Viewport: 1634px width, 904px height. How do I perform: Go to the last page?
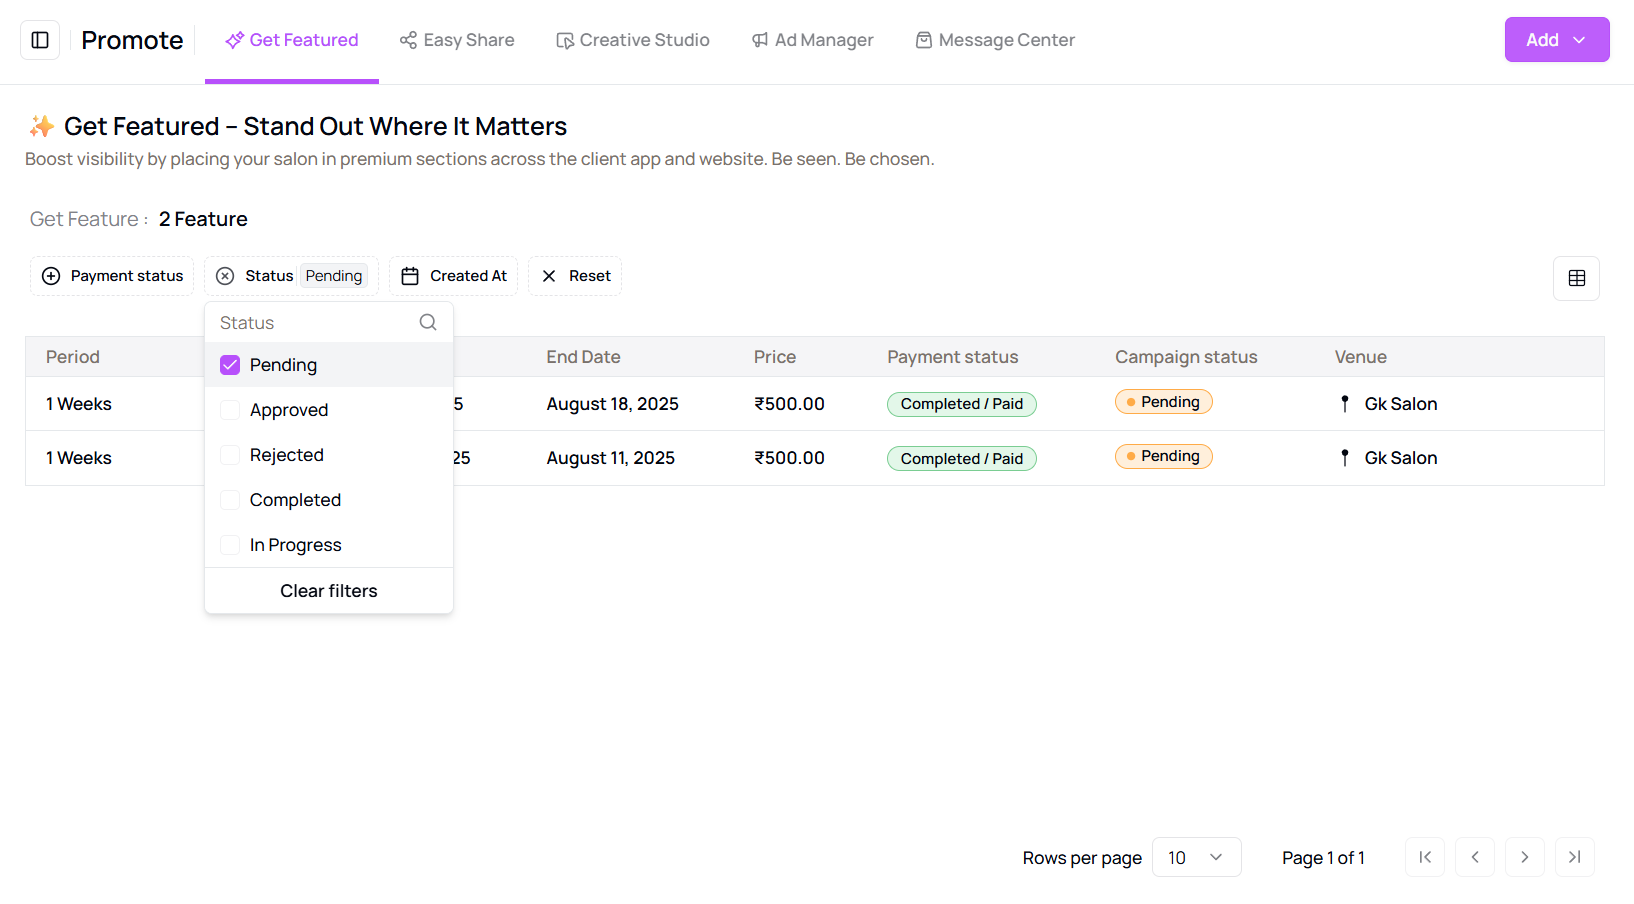pos(1575,857)
